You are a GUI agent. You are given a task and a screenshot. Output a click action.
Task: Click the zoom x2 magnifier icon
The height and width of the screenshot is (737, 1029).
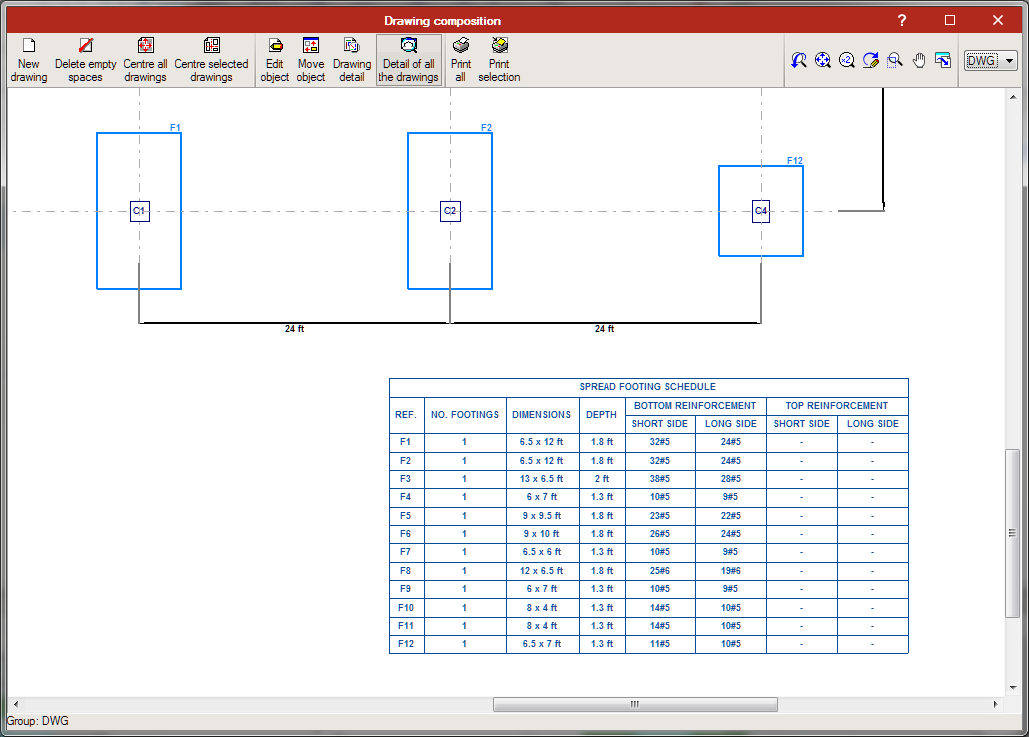point(847,60)
